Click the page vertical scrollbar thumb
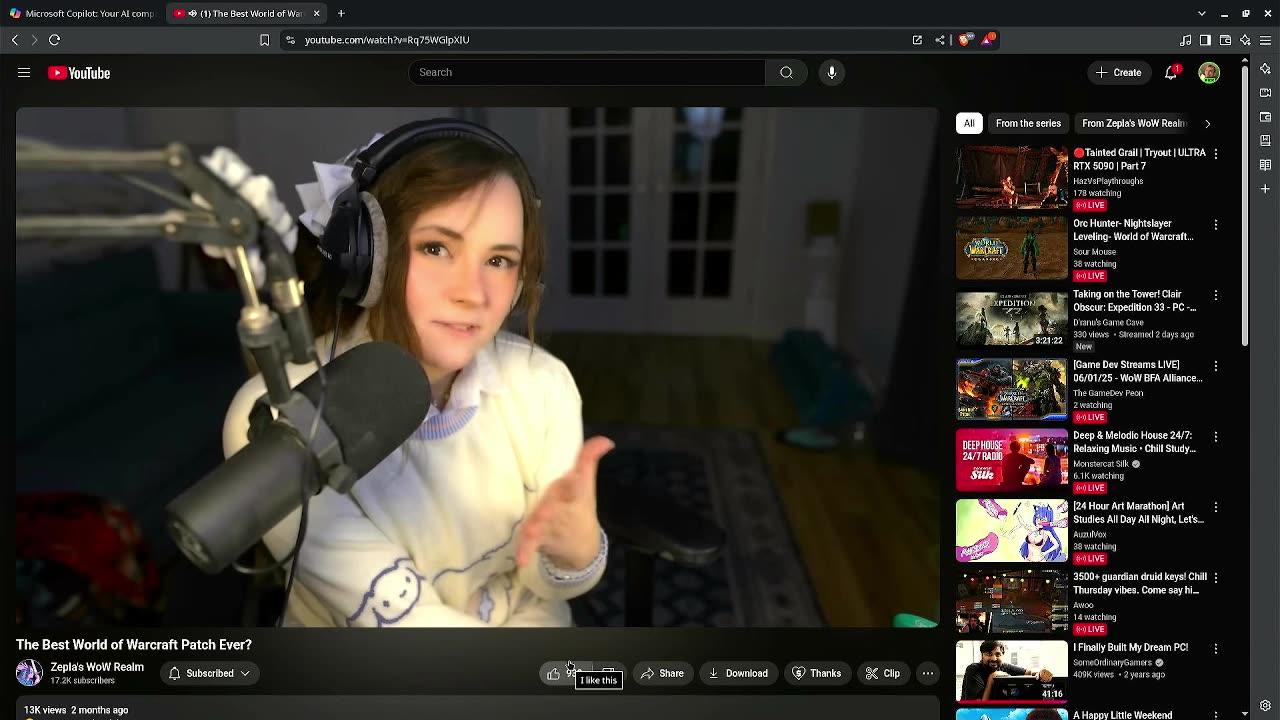 (1245, 205)
